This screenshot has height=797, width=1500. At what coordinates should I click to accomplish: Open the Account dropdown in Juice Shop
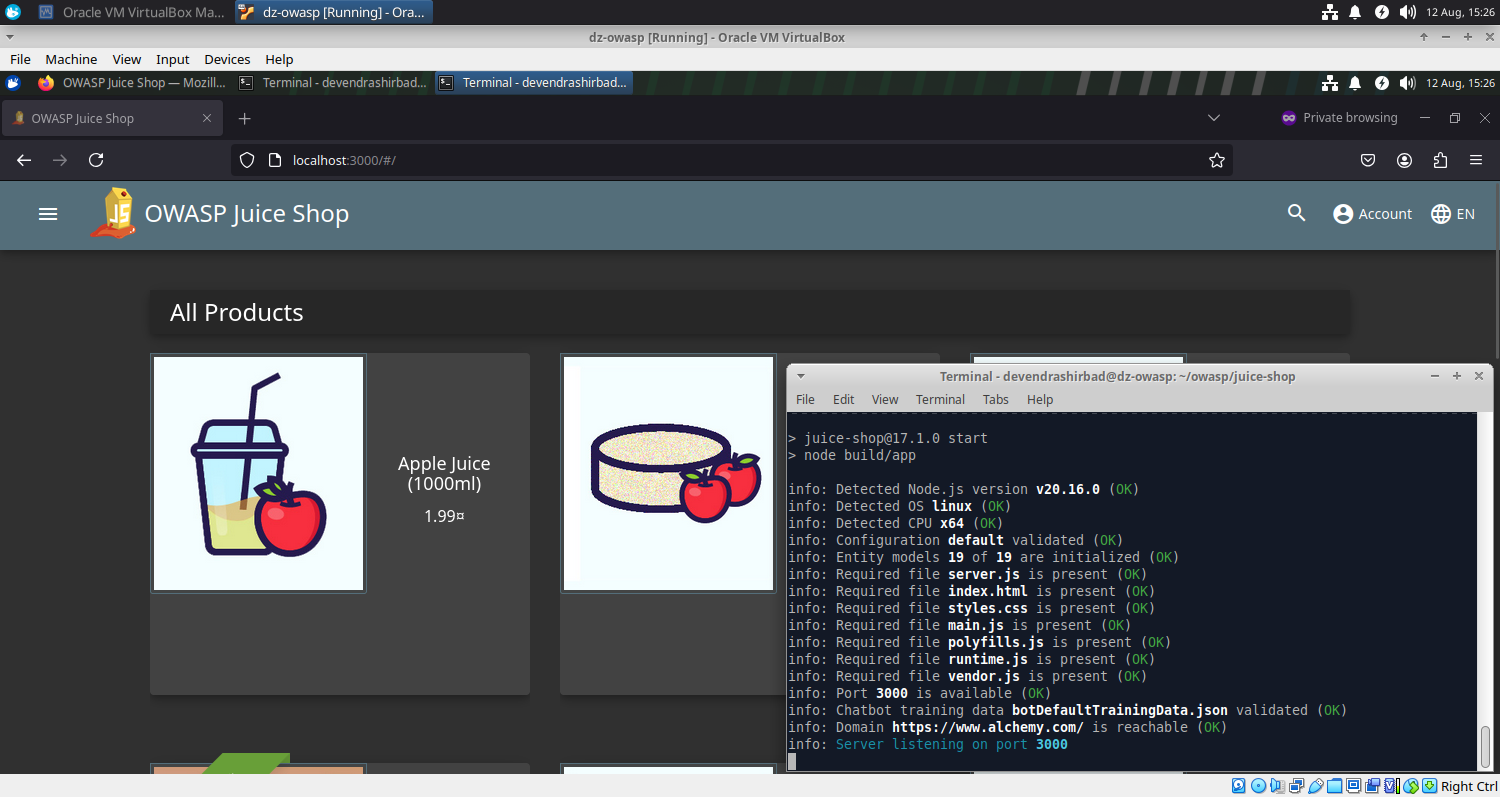[x=1372, y=214]
